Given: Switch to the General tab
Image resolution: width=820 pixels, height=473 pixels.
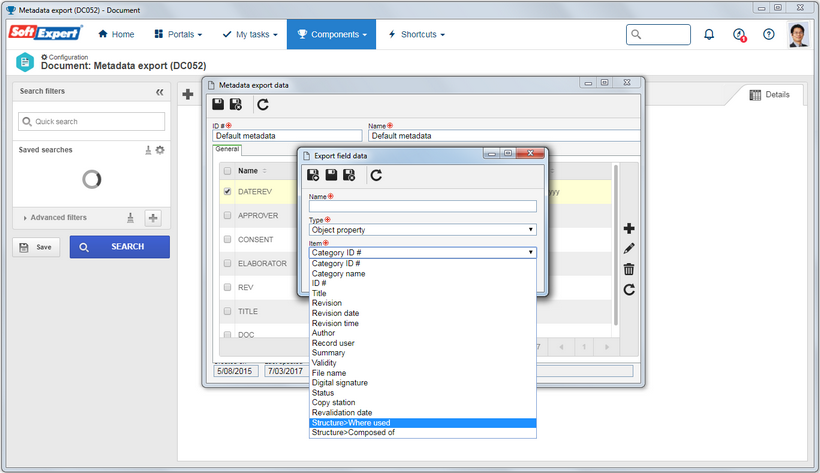Looking at the screenshot, I should tap(227, 150).
